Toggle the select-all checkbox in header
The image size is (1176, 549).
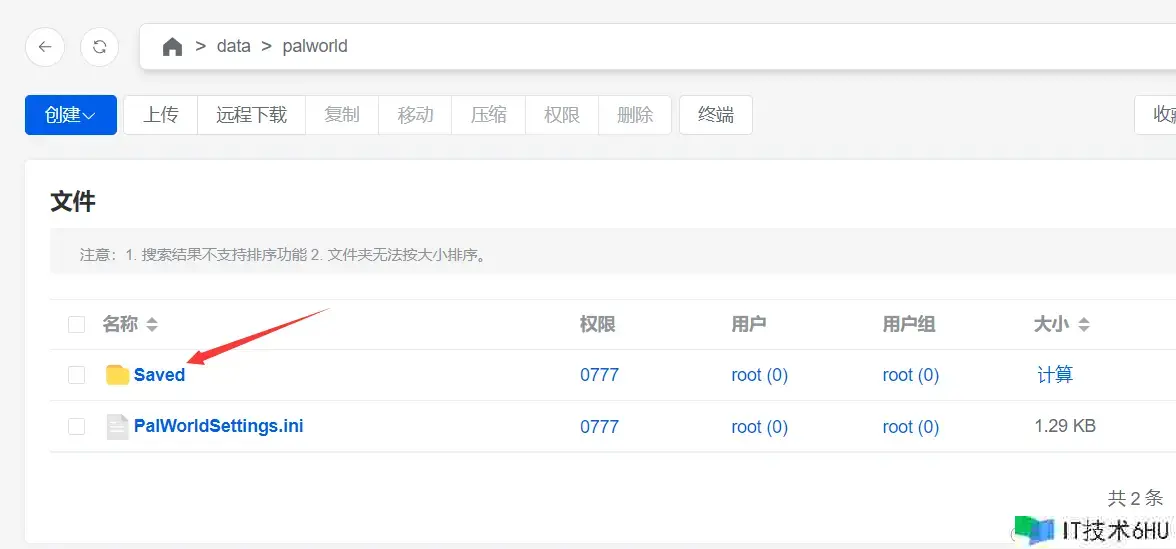pos(77,325)
